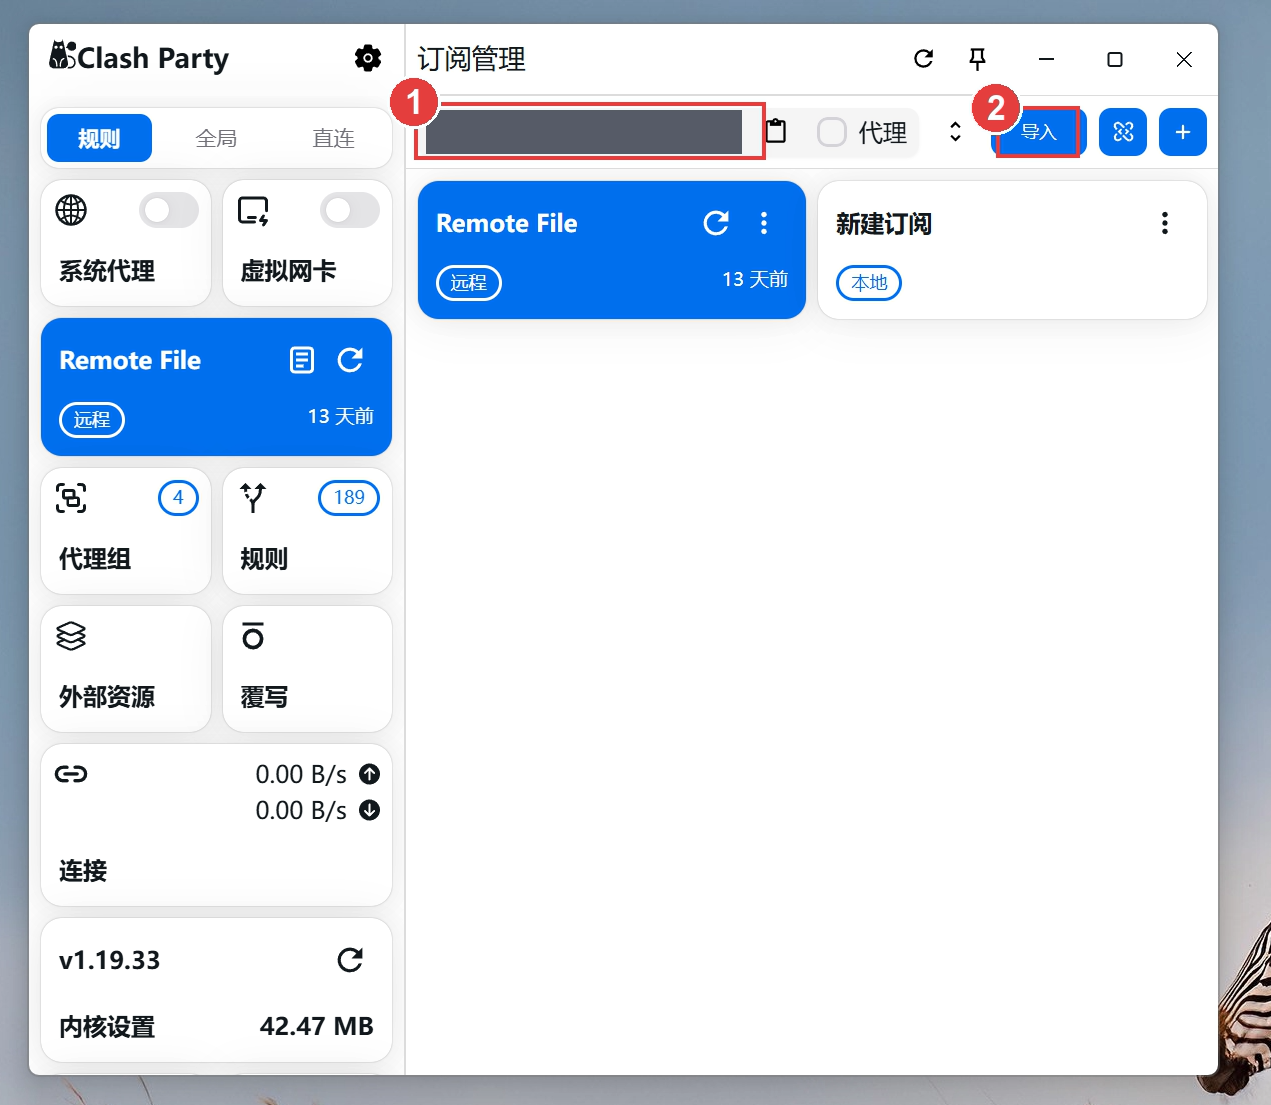The height and width of the screenshot is (1105, 1271).
Task: Toggle the 虚拟网卡 switch
Action: (x=350, y=210)
